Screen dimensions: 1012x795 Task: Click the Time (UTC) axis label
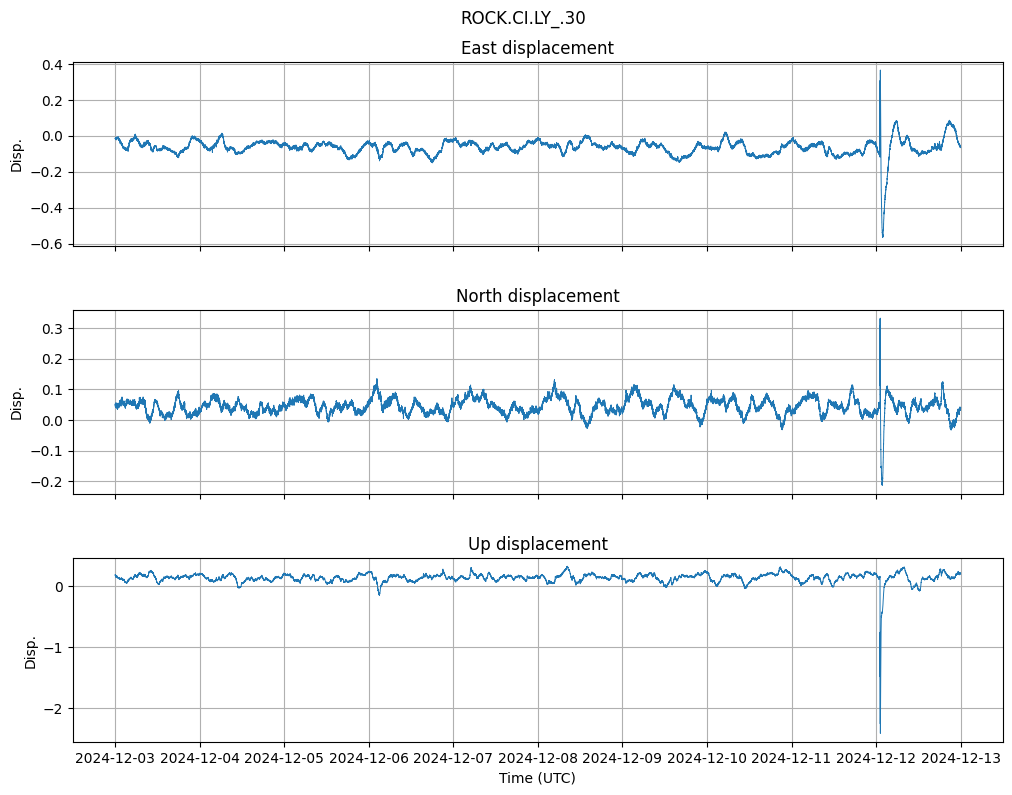click(x=537, y=778)
